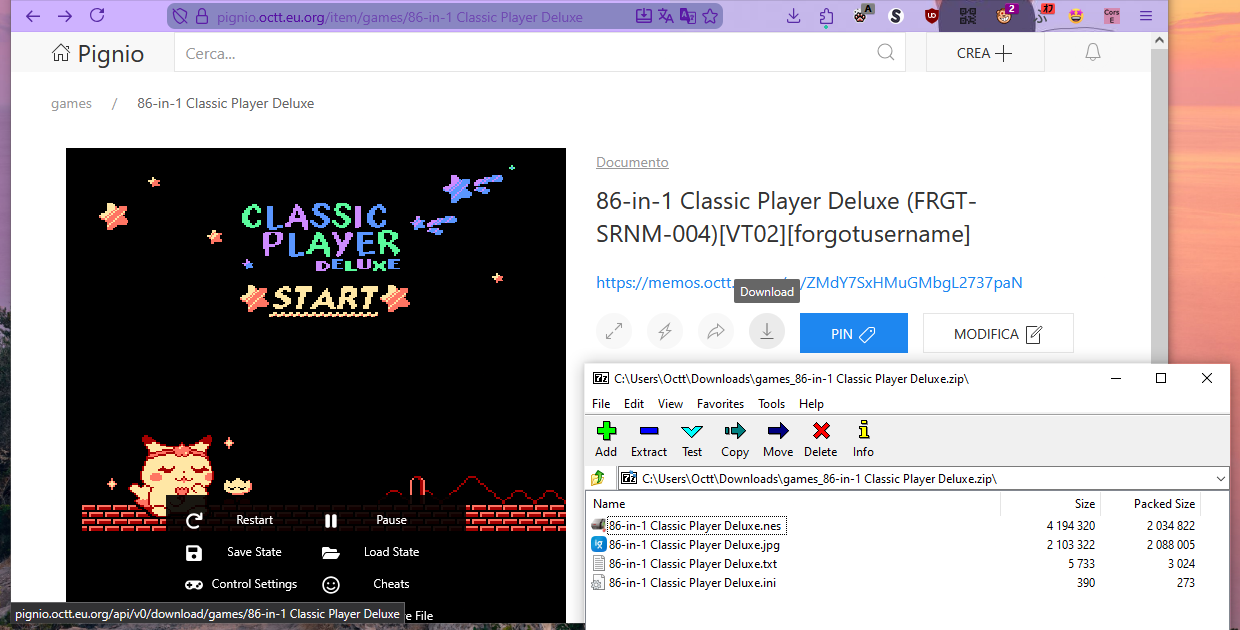The width and height of the screenshot is (1240, 630).
Task: Share the pin with the arrow icon
Action: tap(715, 331)
